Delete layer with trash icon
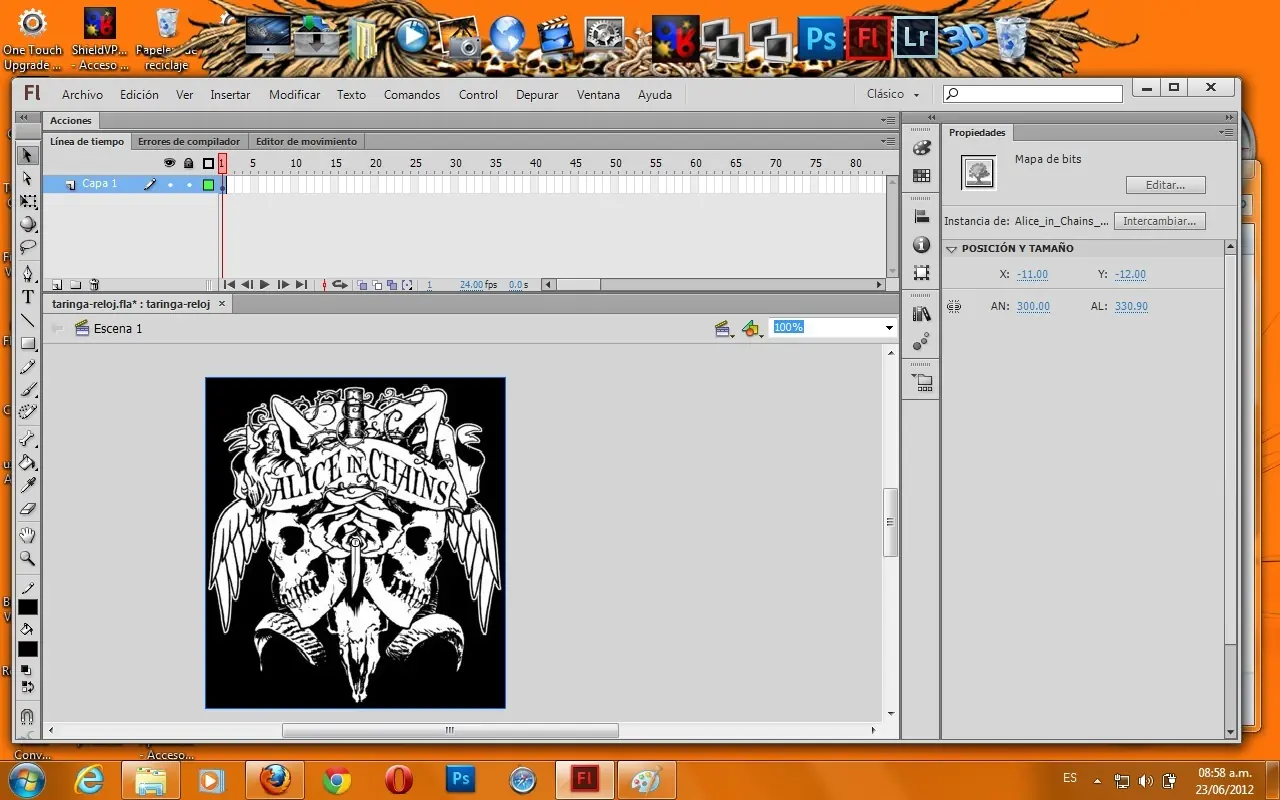 94,285
